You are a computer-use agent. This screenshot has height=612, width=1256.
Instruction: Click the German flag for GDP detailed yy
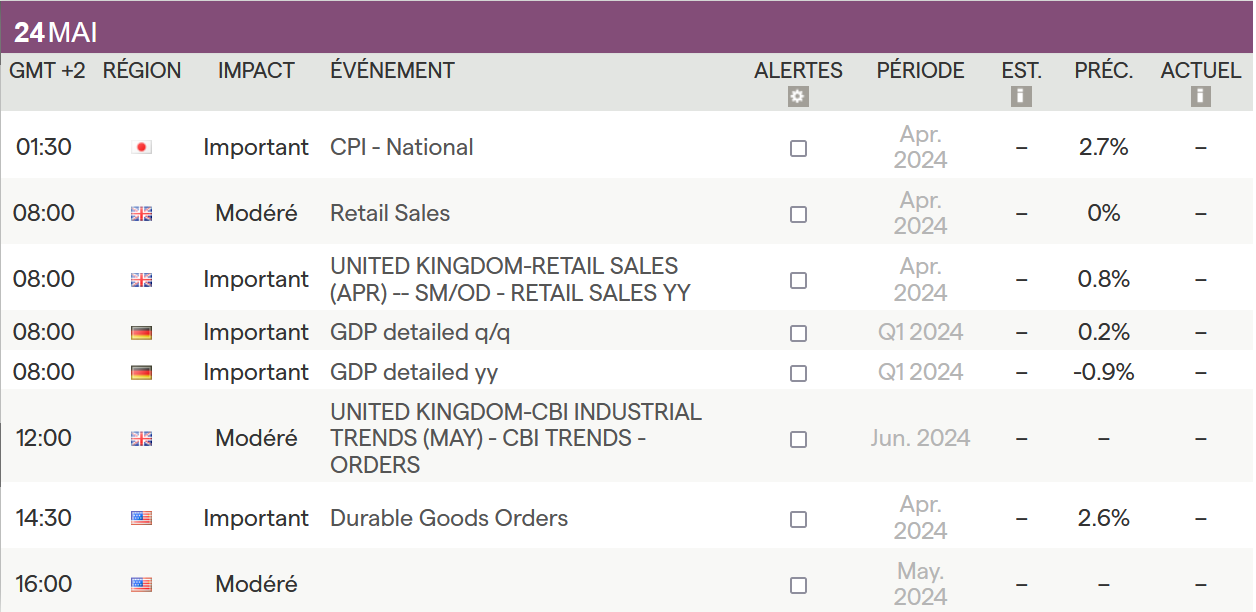[141, 373]
